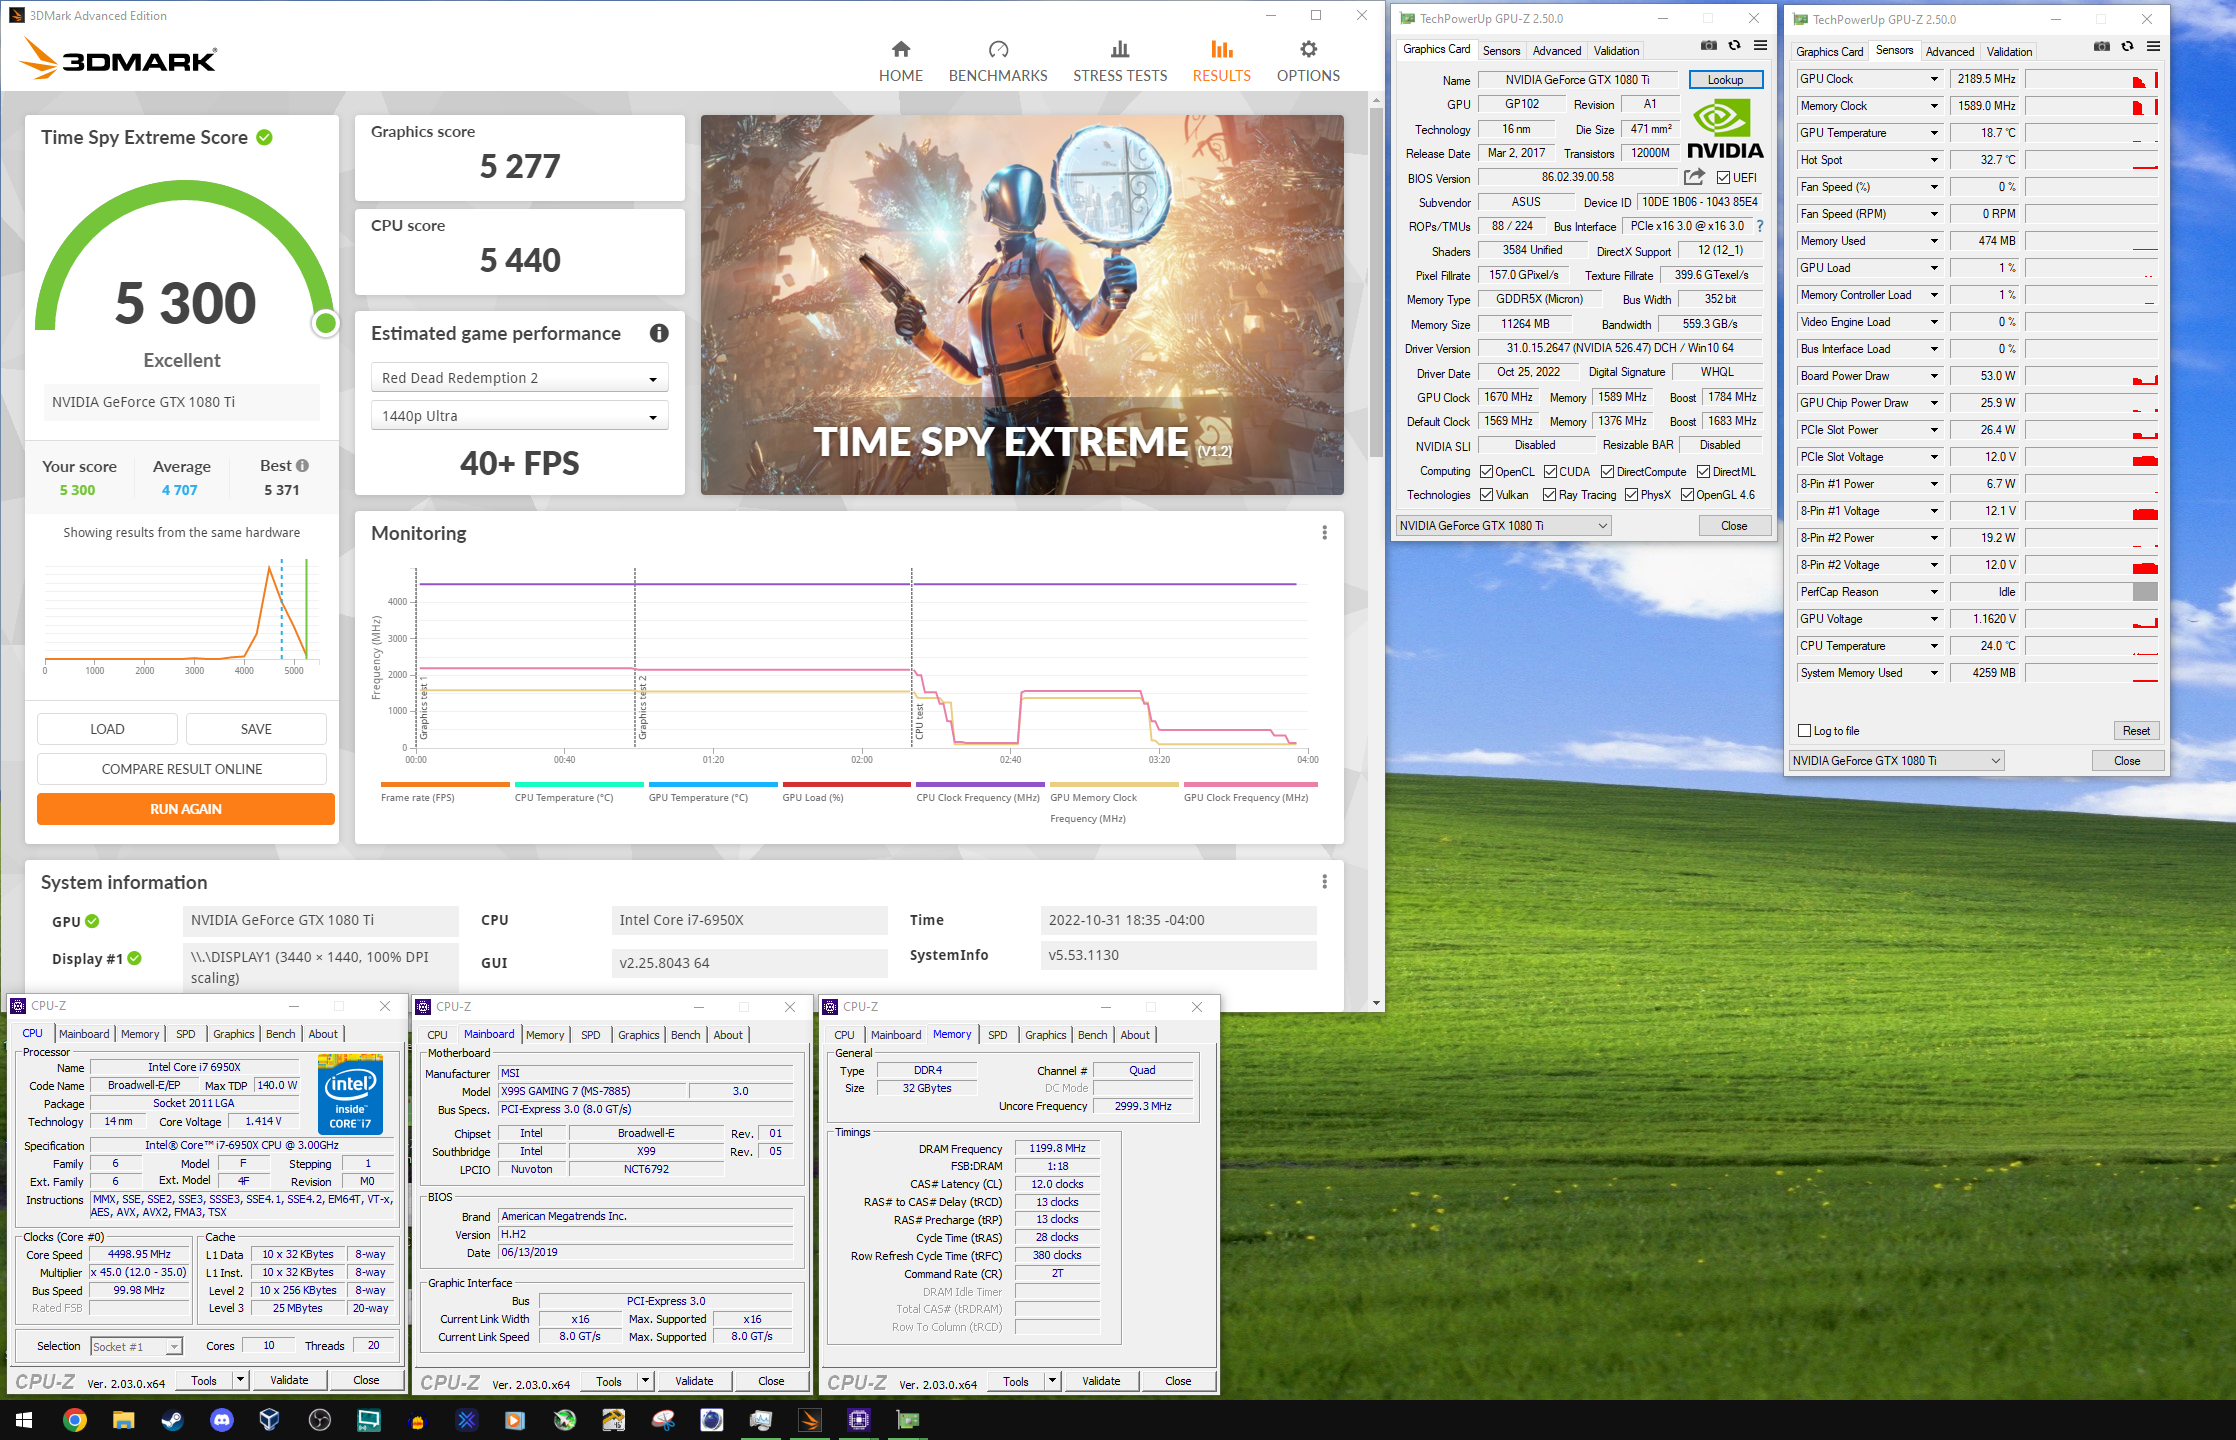This screenshot has height=1440, width=2236.
Task: Refresh GPU-Z Sensors window
Action: pyautogui.click(x=2127, y=46)
